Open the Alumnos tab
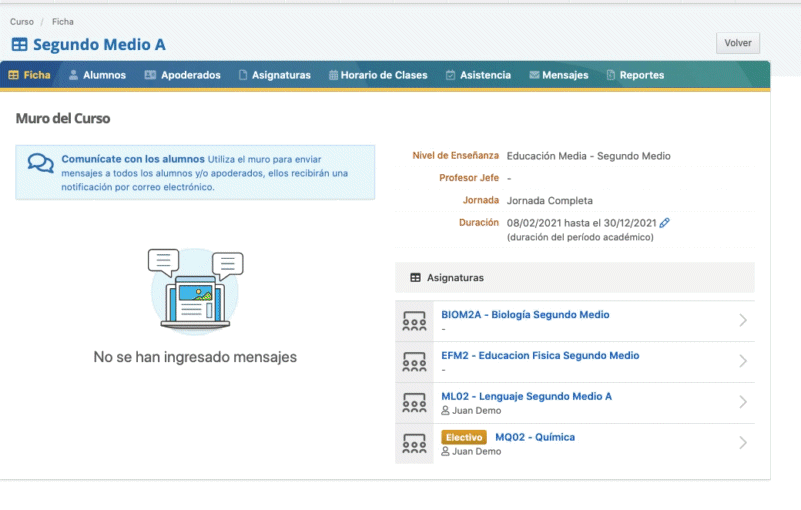Screen dimensions: 801x510 pos(97,75)
